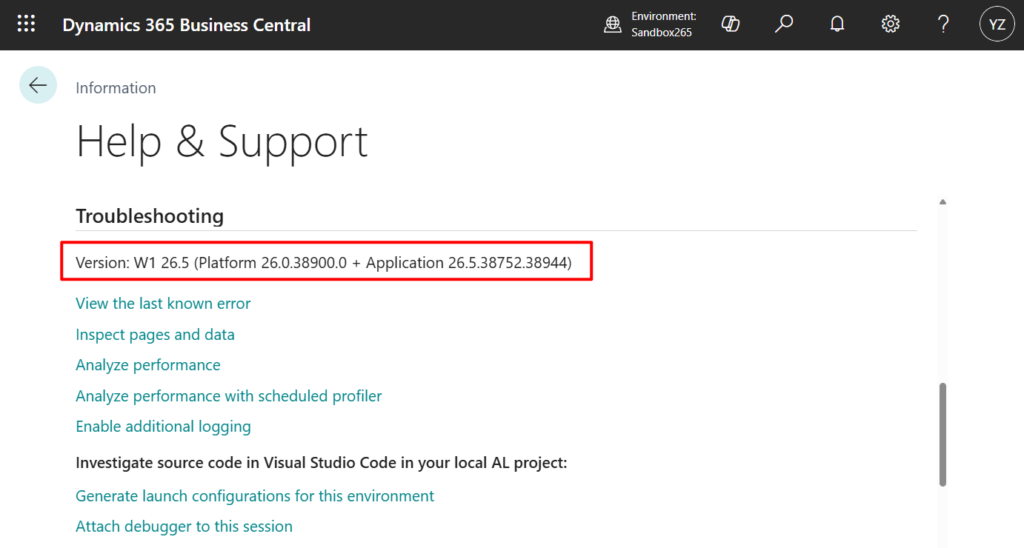Click Enable additional logging link
This screenshot has height=548, width=1024.
click(163, 426)
